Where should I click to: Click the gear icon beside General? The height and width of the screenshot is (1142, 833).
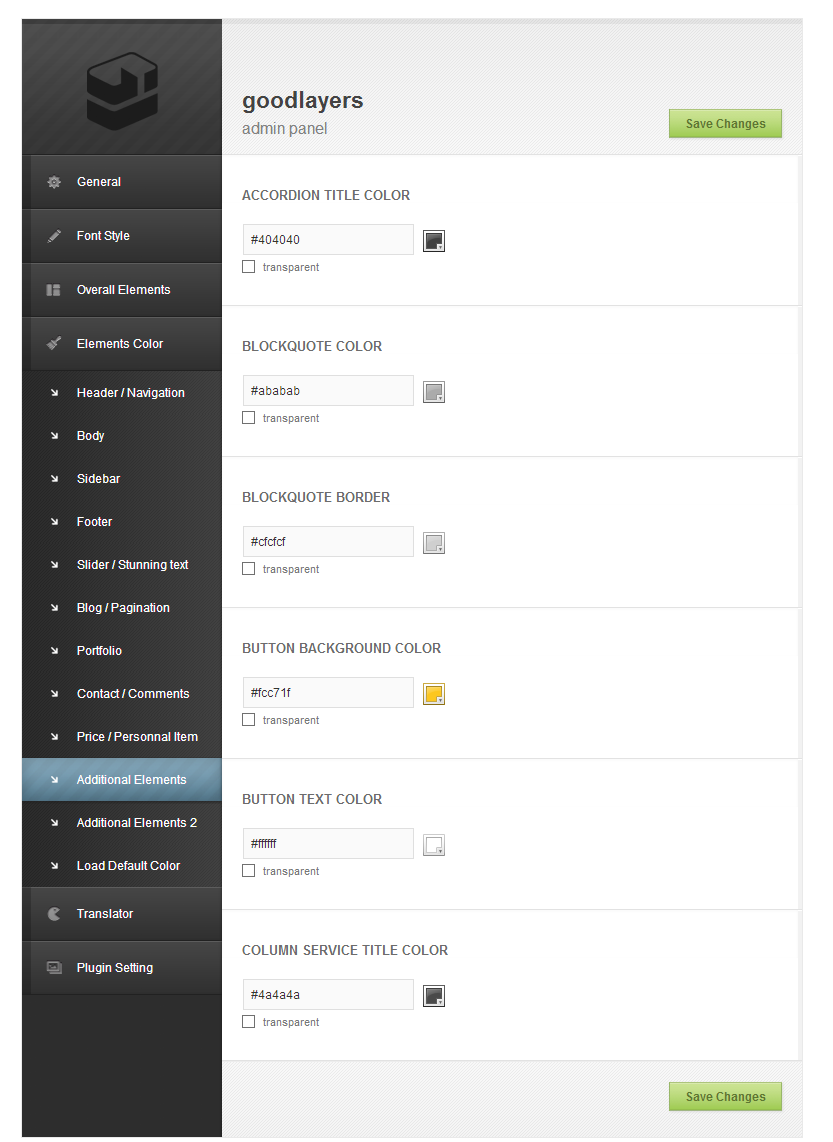point(54,182)
